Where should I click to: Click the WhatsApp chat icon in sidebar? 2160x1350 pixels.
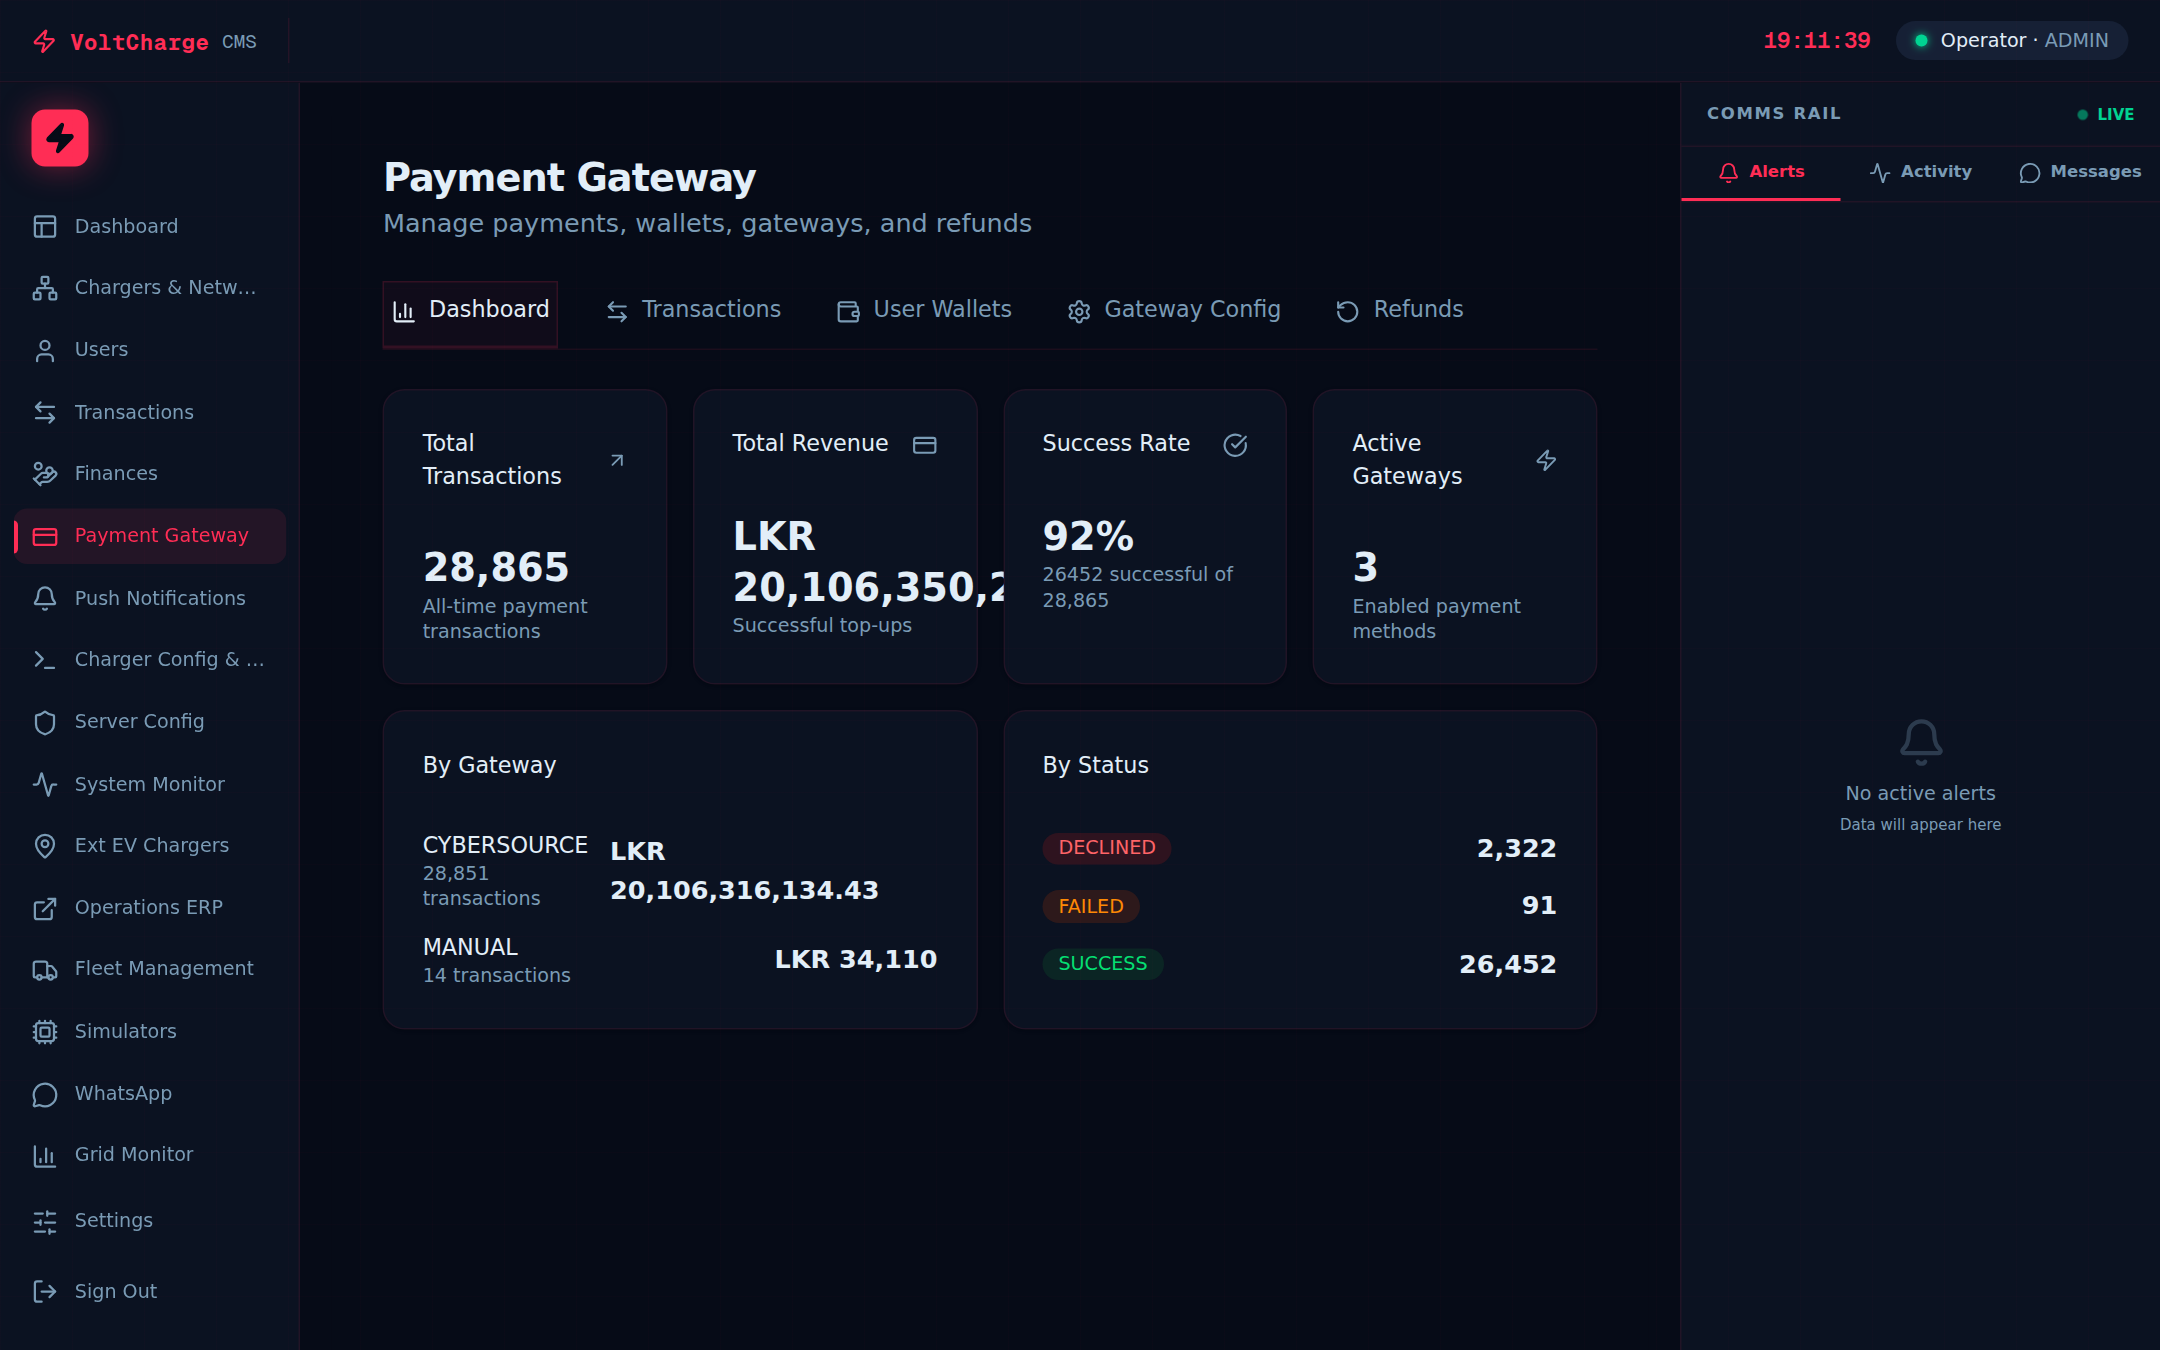(45, 1093)
